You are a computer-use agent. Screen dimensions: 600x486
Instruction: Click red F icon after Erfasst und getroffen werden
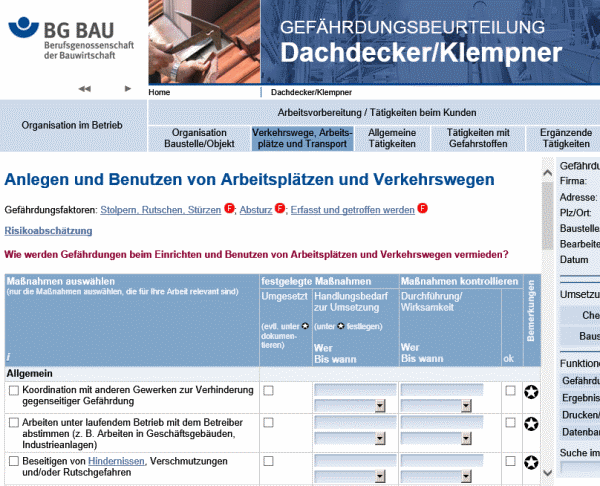(422, 209)
